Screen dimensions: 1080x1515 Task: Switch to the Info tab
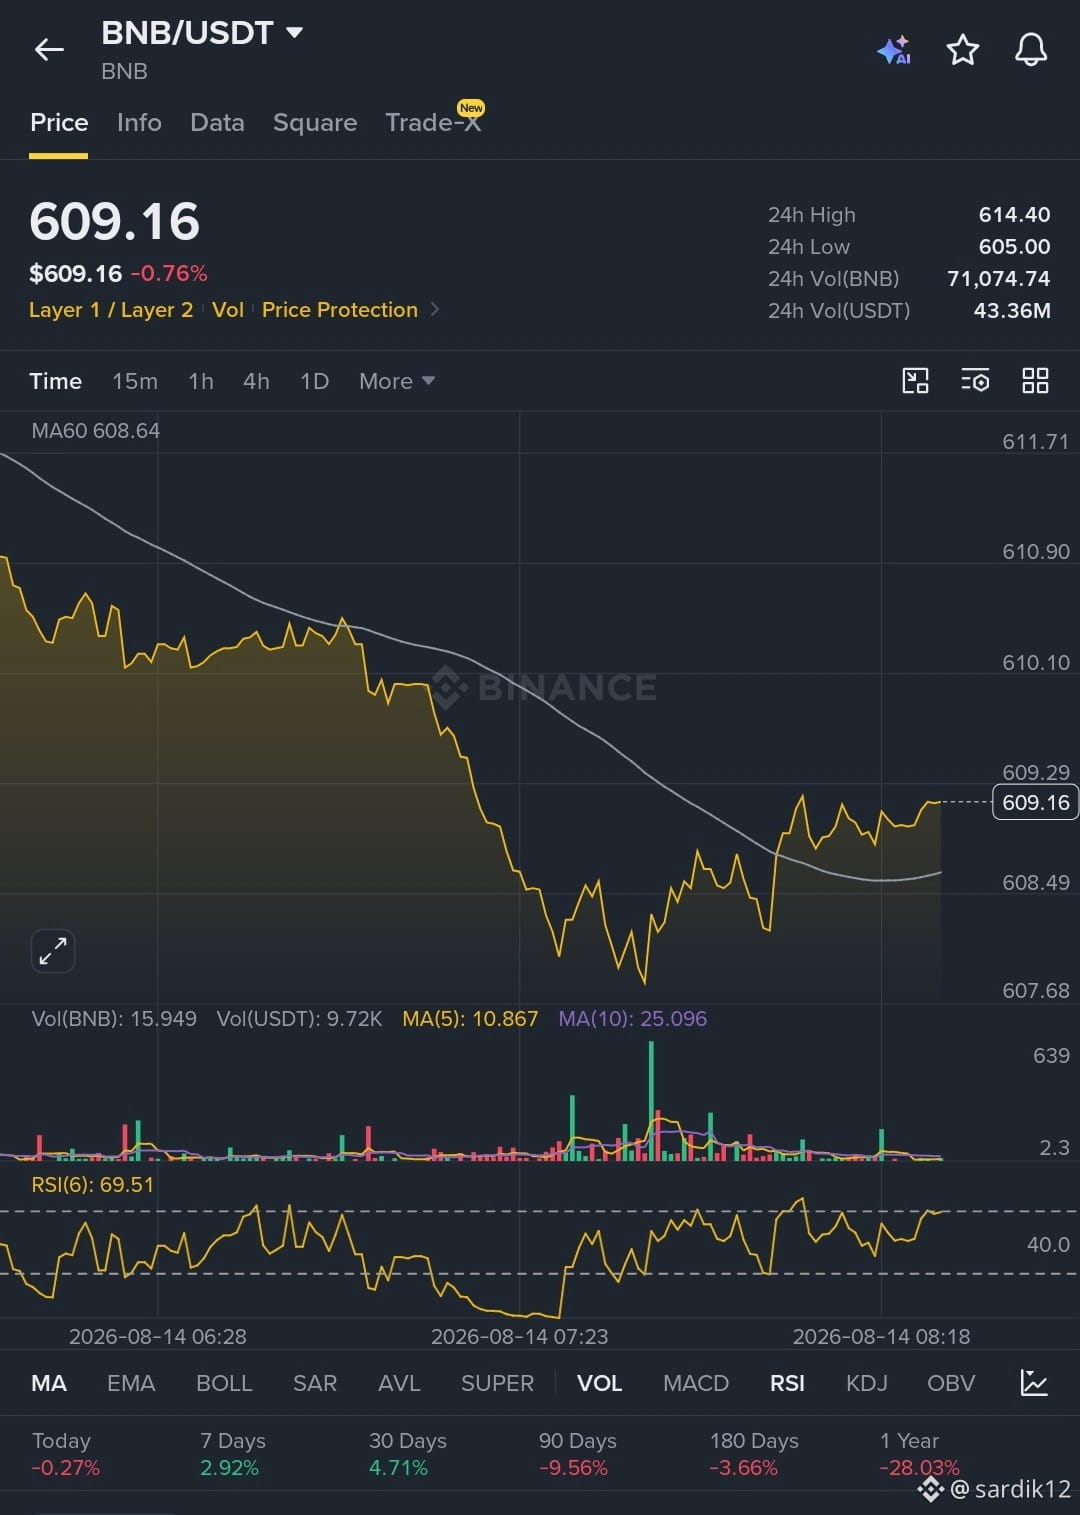(139, 123)
